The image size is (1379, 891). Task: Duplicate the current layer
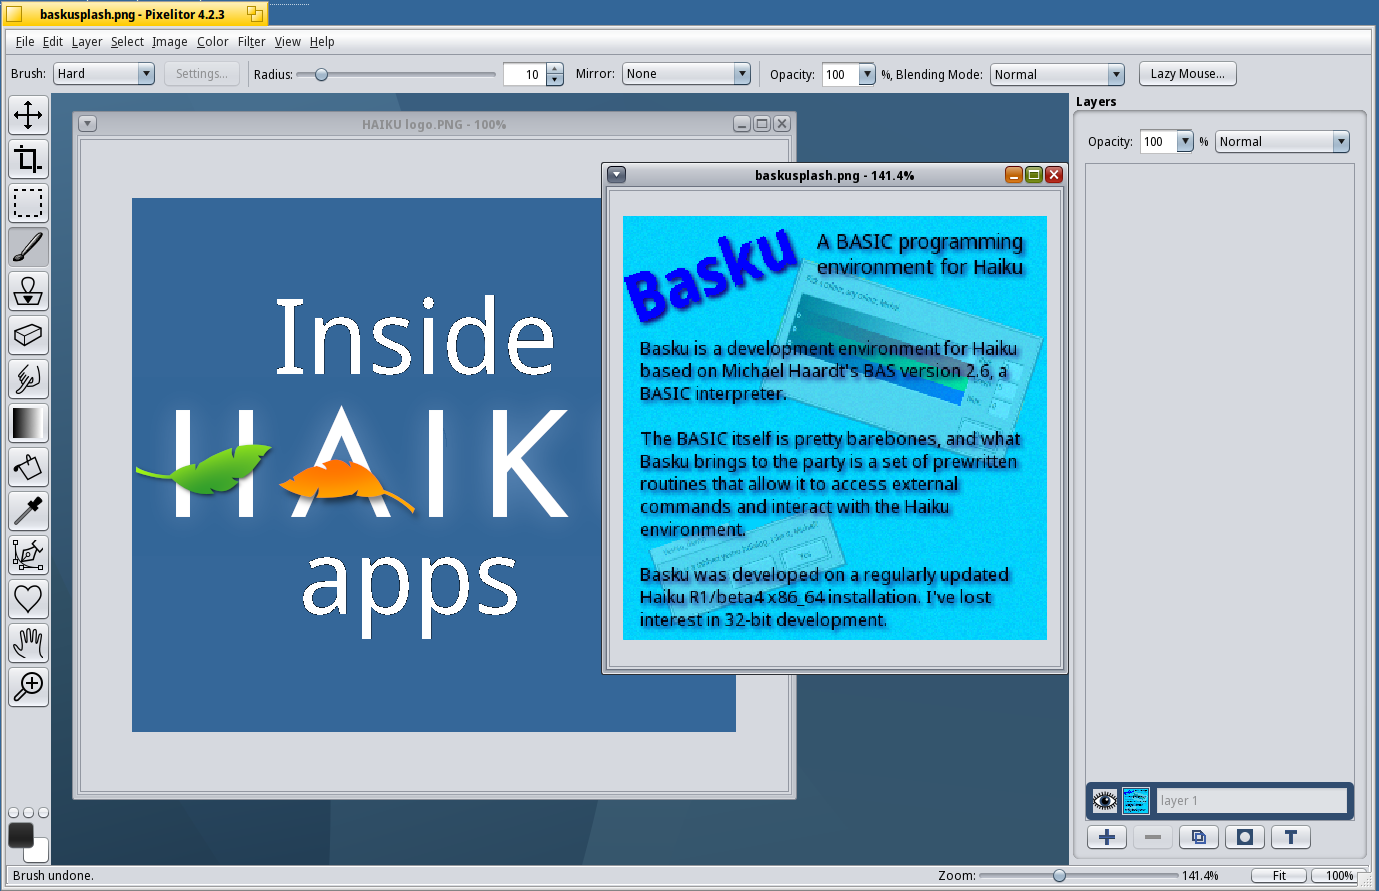point(1199,837)
